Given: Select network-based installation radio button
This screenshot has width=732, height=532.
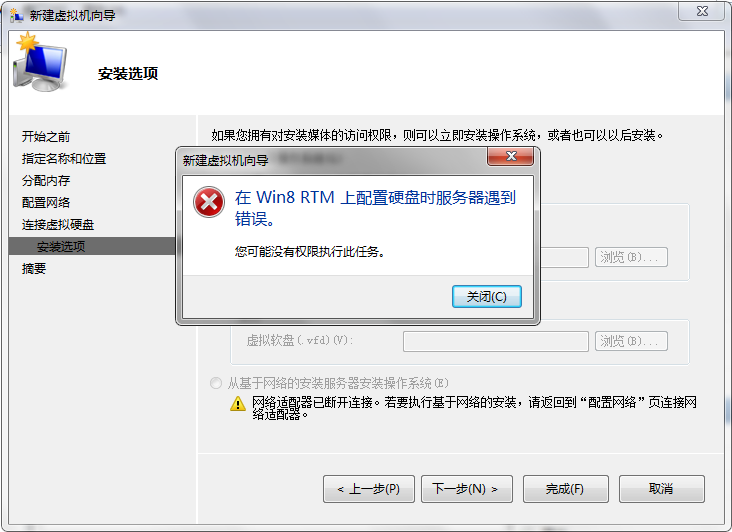Looking at the screenshot, I should [216, 383].
